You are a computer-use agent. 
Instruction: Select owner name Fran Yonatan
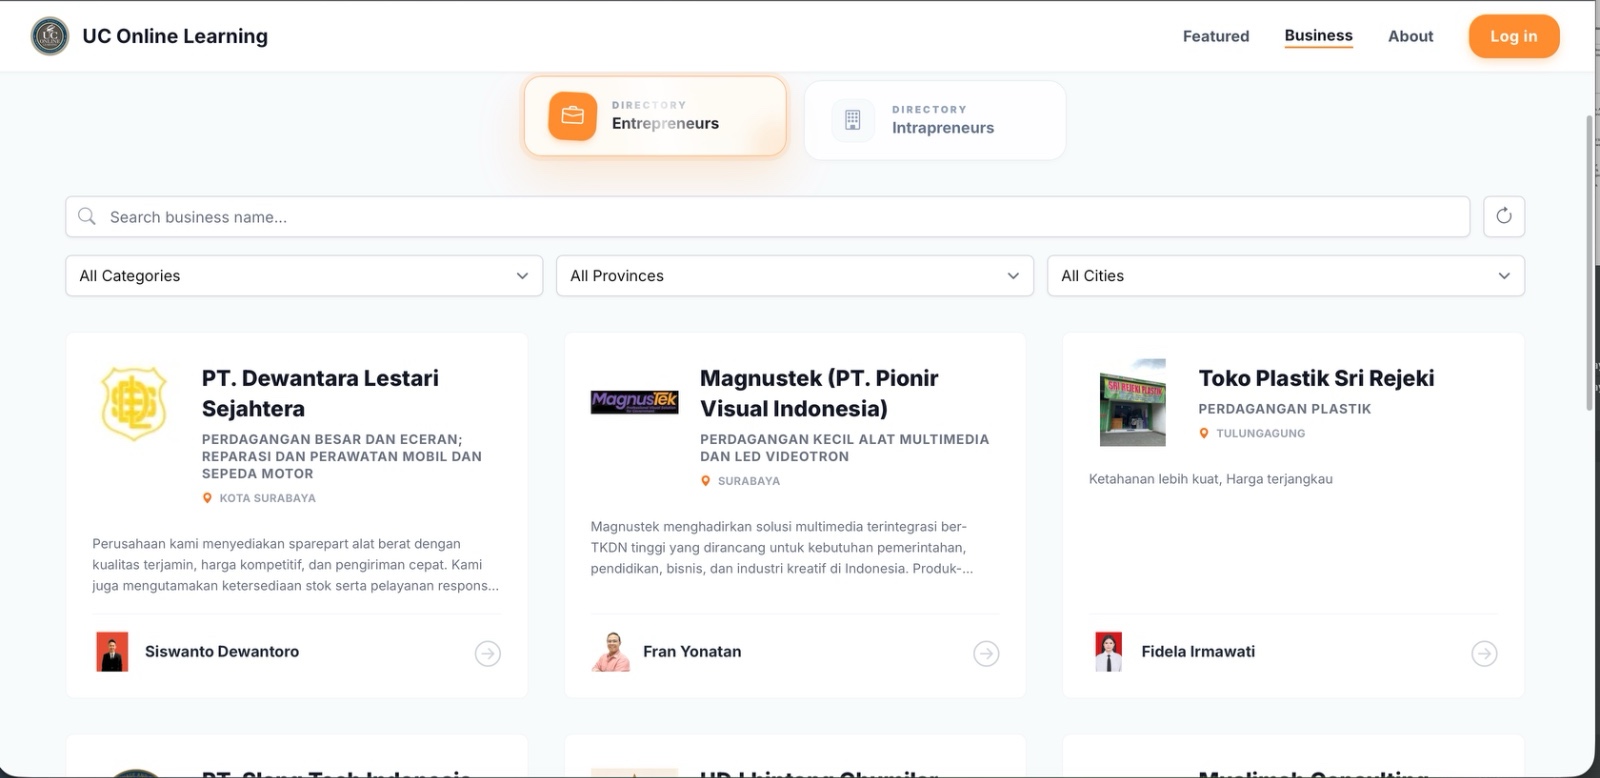pyautogui.click(x=692, y=651)
